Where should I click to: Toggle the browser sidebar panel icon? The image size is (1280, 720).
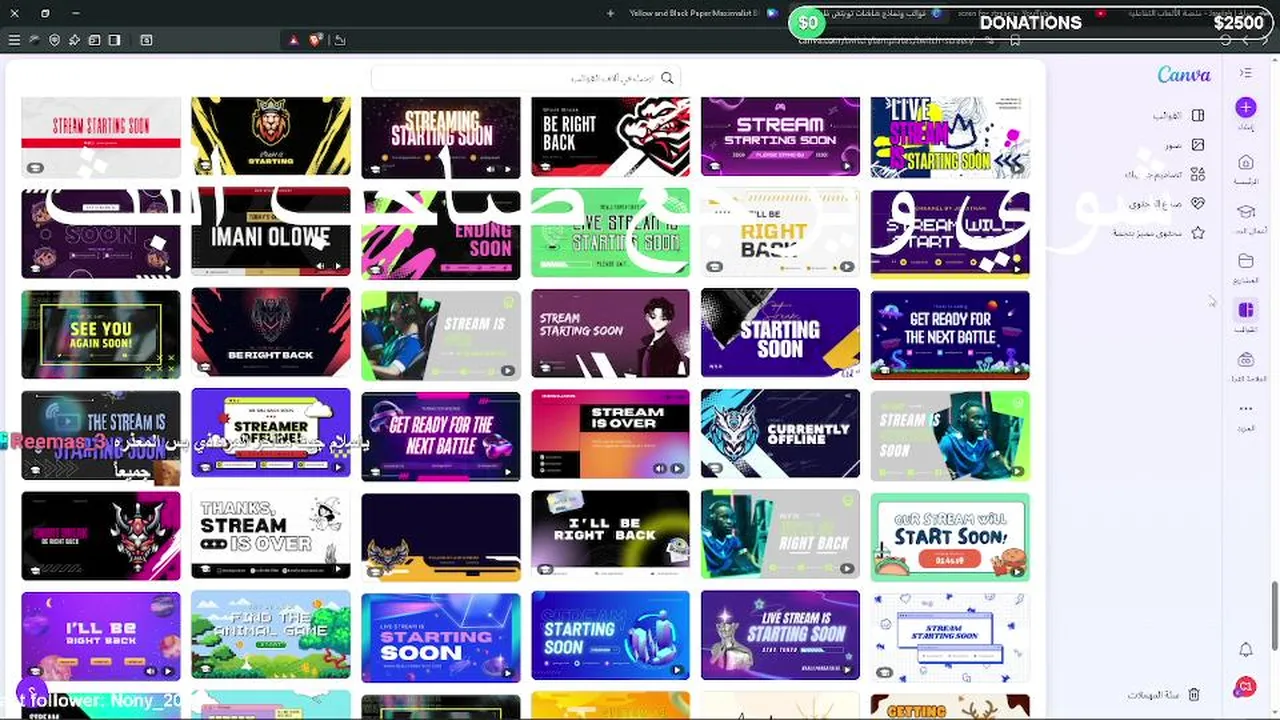pyautogui.click(x=114, y=40)
